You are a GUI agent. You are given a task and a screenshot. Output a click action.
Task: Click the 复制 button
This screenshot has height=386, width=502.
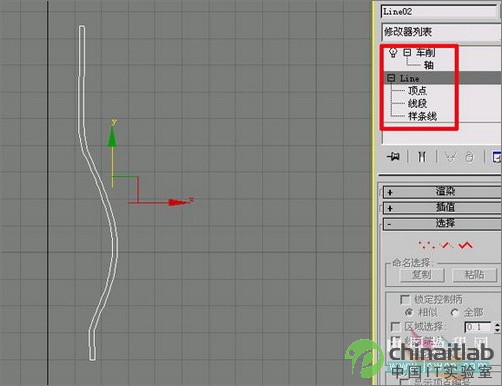click(x=422, y=275)
